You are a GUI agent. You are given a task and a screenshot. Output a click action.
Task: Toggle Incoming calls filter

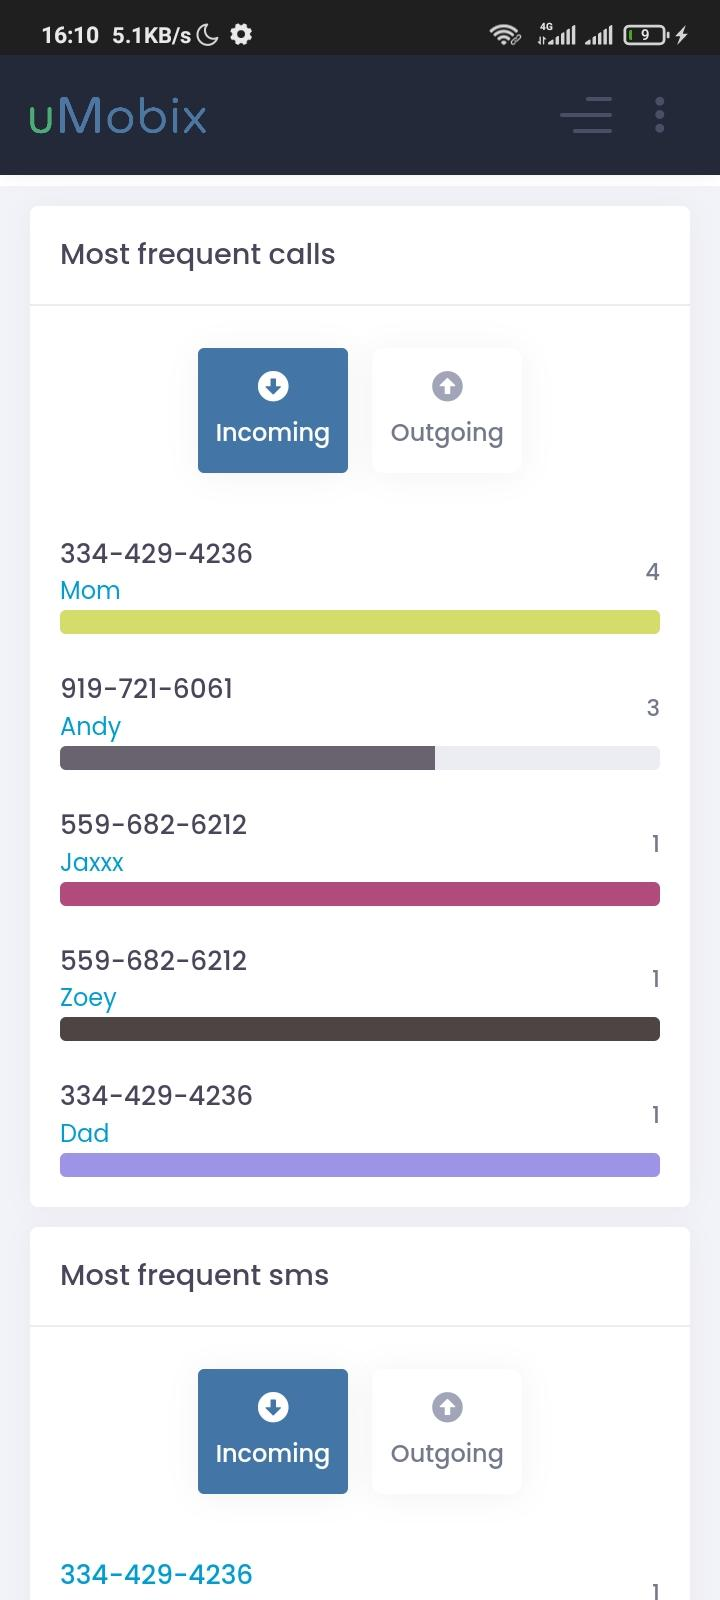click(272, 410)
